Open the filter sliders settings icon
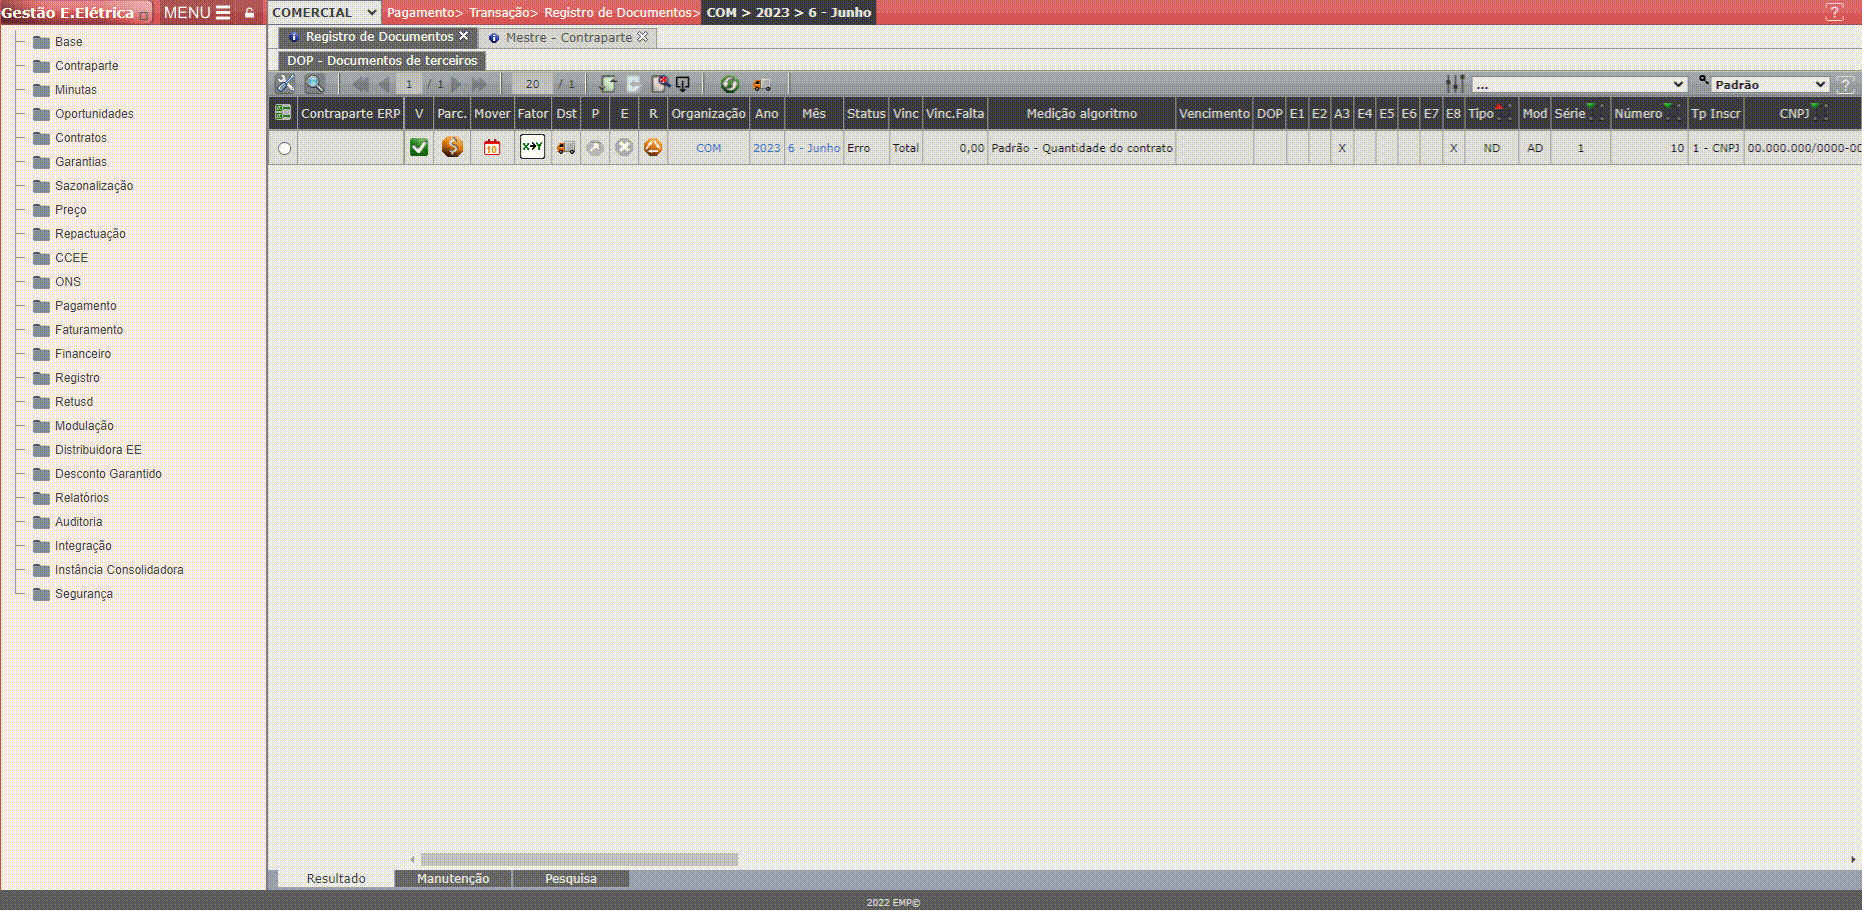 pyautogui.click(x=1455, y=84)
